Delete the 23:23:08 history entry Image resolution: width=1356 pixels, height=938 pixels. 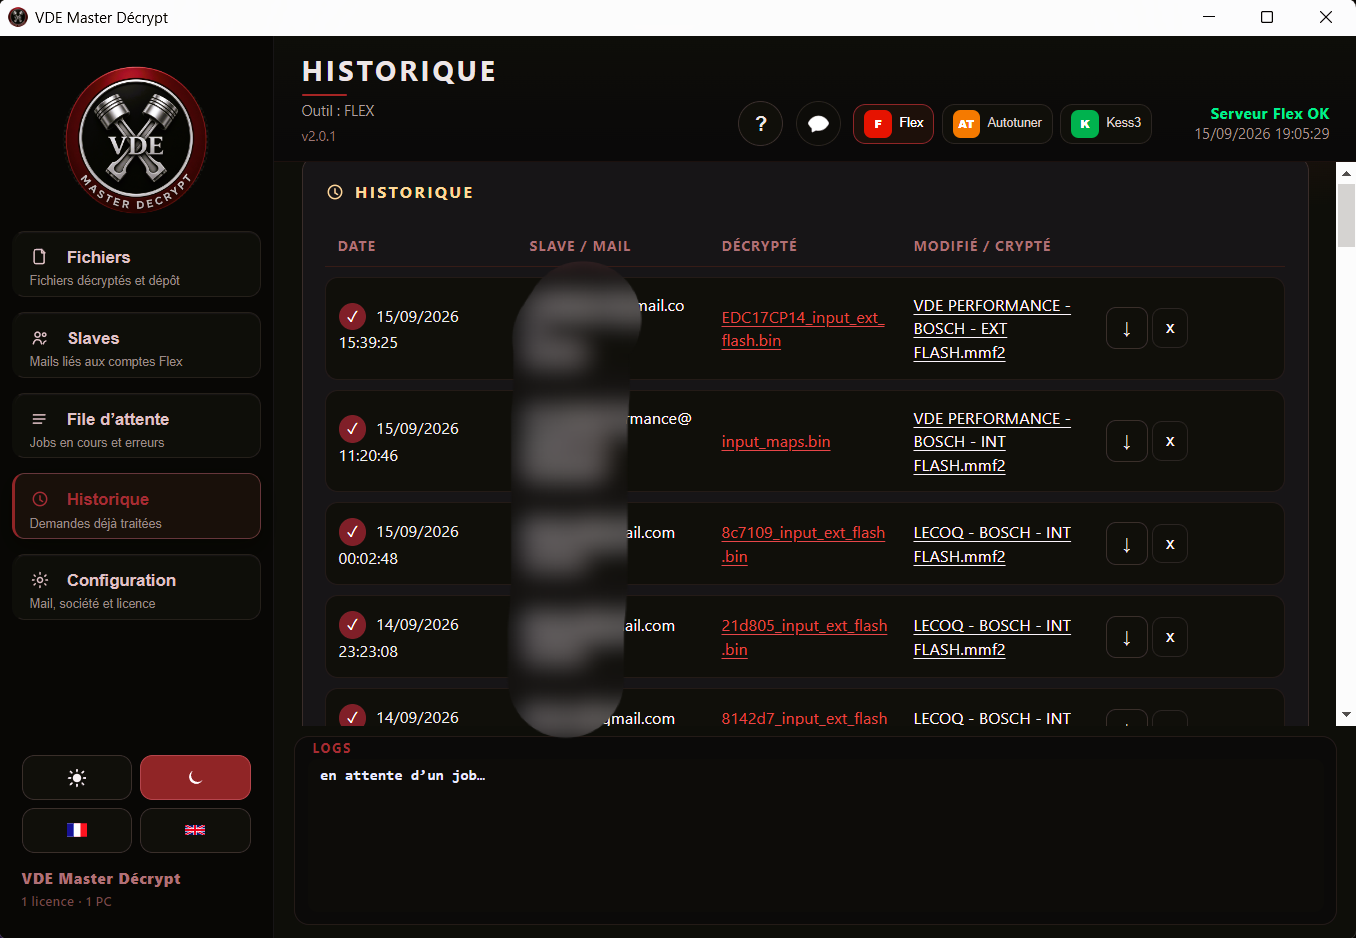tap(1170, 637)
